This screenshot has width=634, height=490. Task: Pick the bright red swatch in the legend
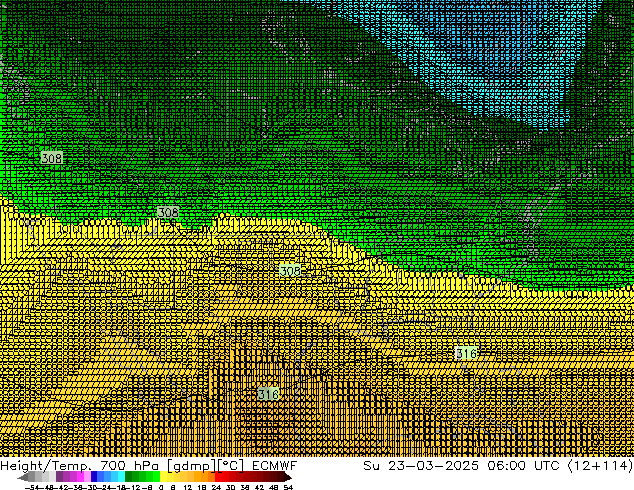coord(218,476)
